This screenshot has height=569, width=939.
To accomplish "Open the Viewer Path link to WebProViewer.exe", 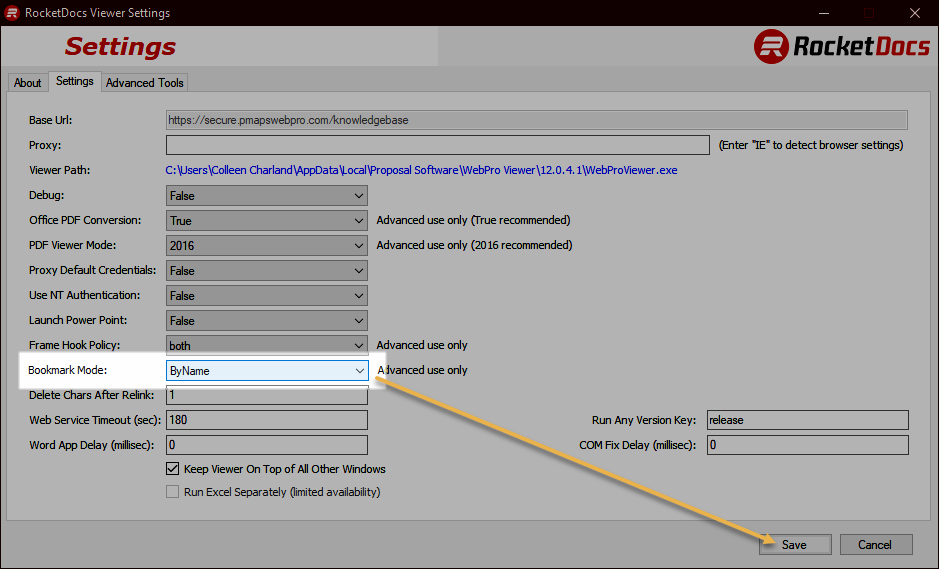I will pos(421,170).
